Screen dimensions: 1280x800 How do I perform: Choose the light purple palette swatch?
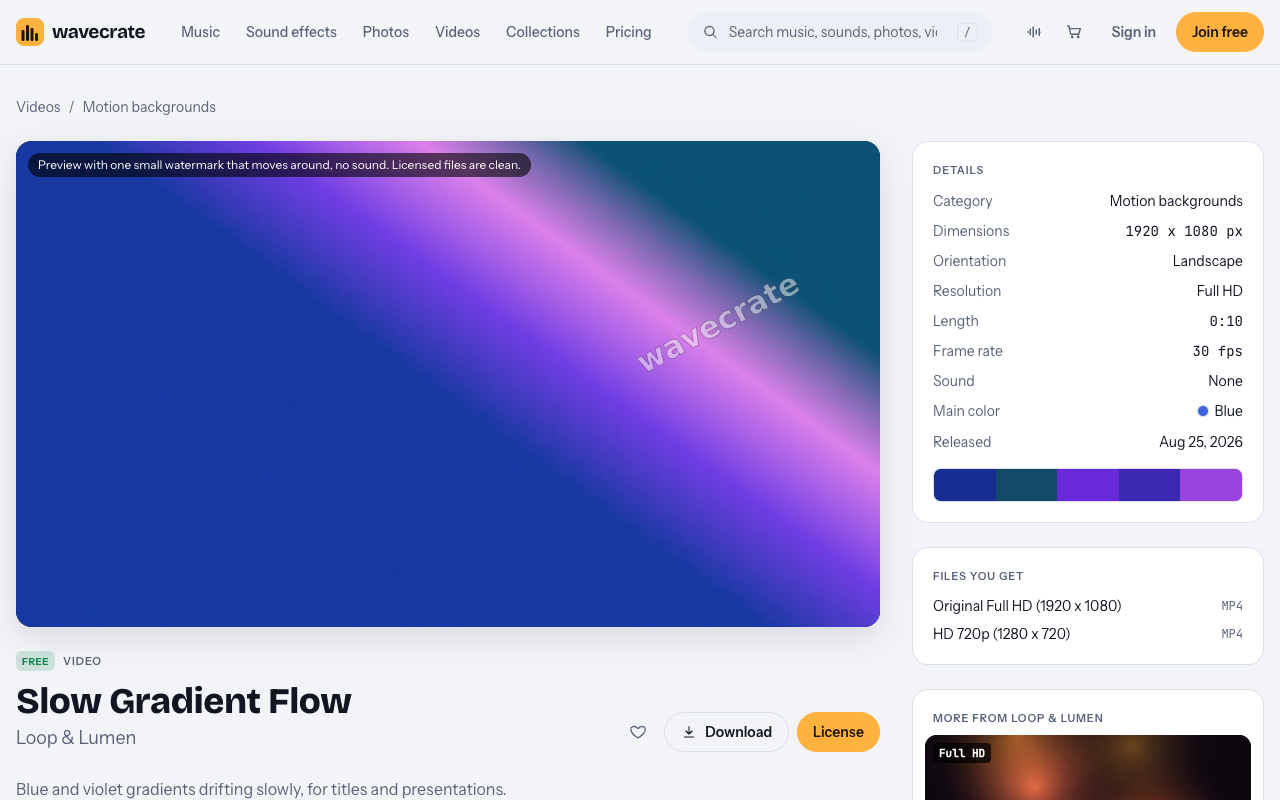tap(1211, 485)
